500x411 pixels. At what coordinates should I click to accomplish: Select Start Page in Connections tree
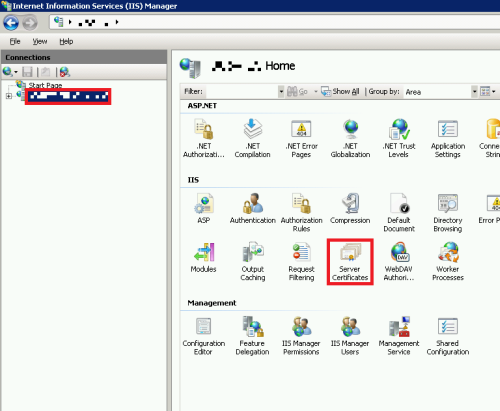click(45, 85)
